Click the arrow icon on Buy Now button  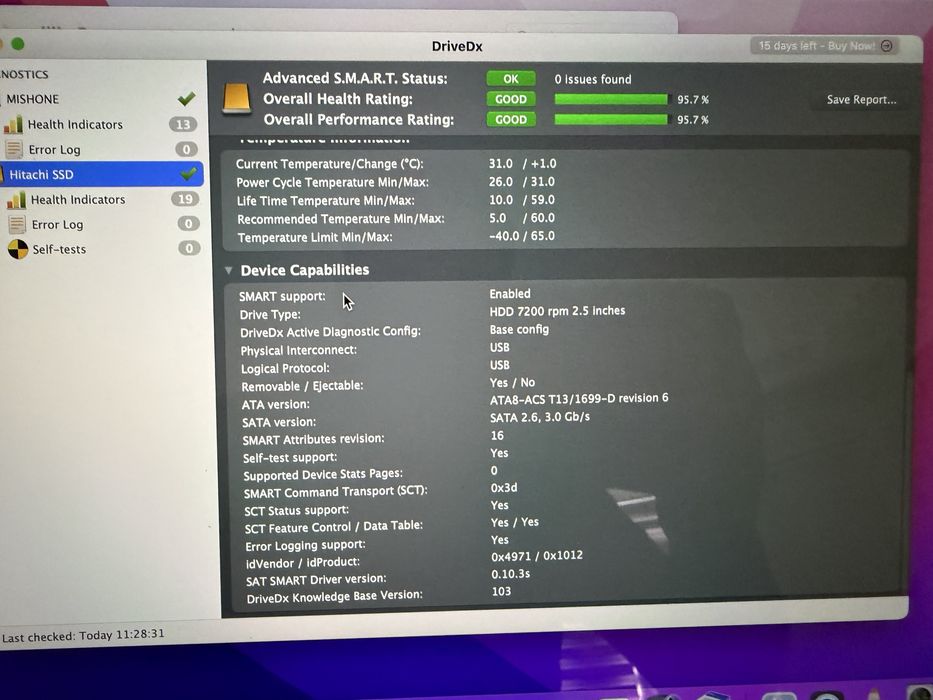[x=887, y=46]
